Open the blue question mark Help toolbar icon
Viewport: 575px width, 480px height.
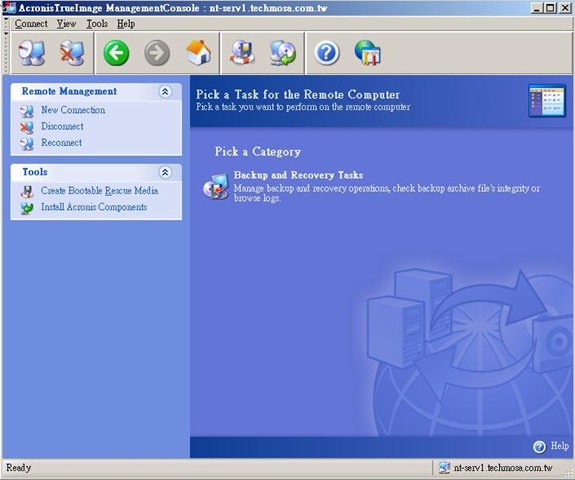click(x=327, y=53)
